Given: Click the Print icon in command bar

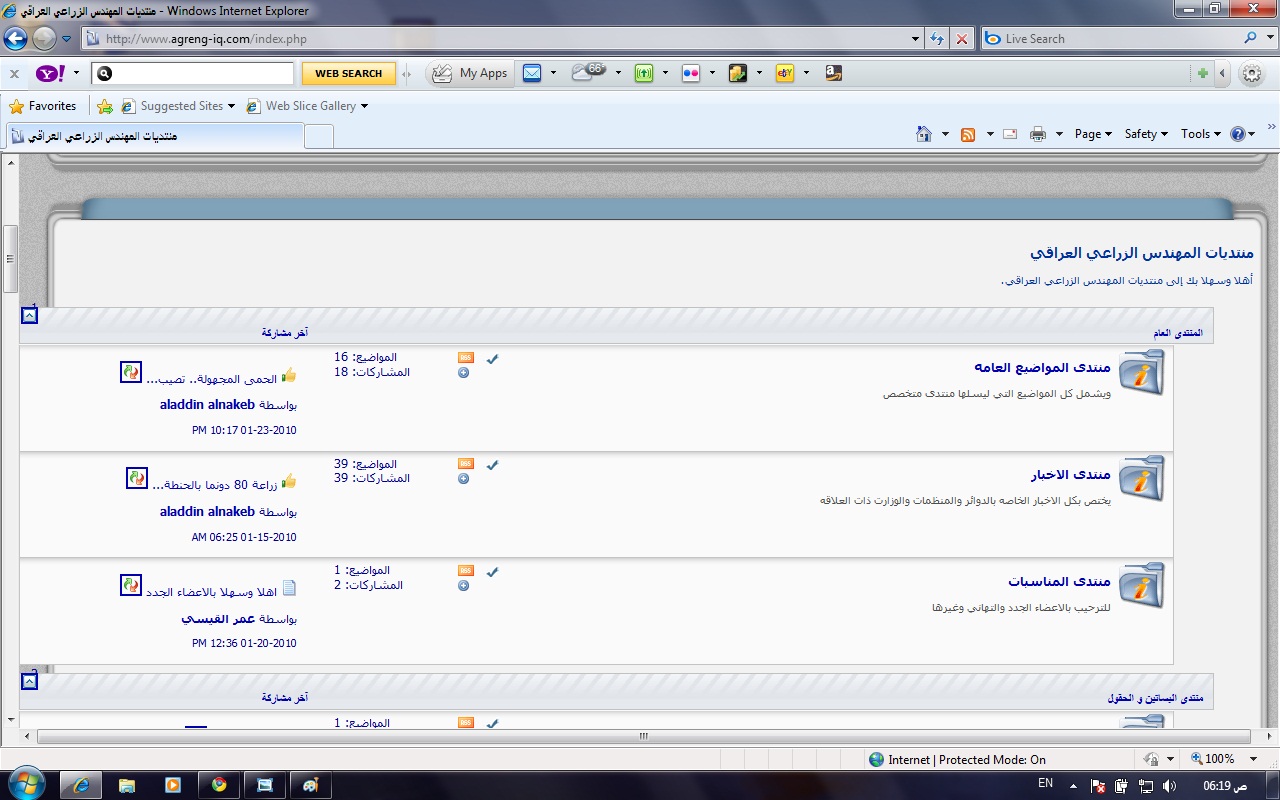Looking at the screenshot, I should point(1038,134).
